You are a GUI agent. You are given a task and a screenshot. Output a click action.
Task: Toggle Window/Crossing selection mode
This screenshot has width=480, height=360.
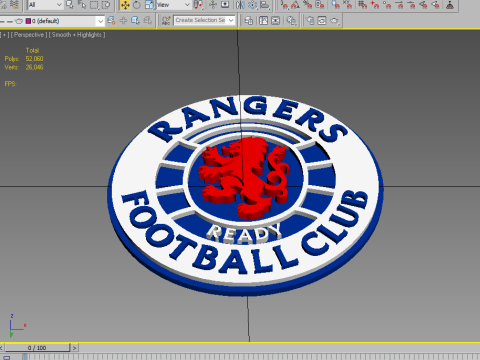point(106,5)
